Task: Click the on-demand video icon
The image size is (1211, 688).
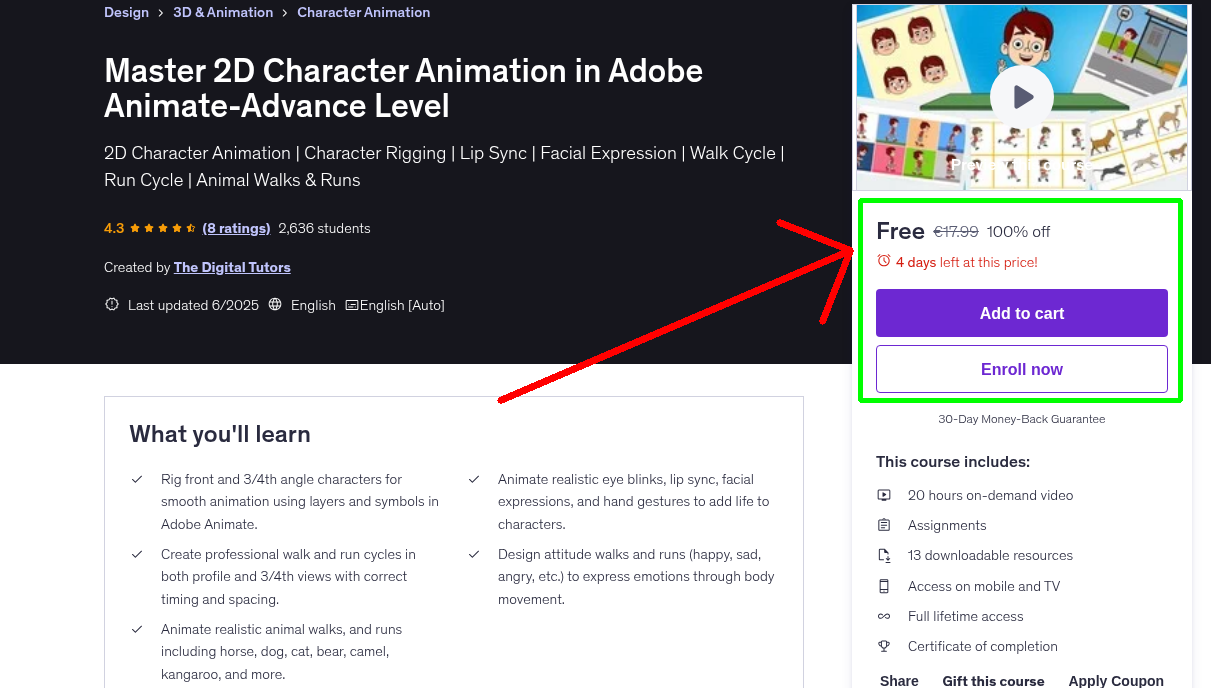Action: (x=884, y=495)
